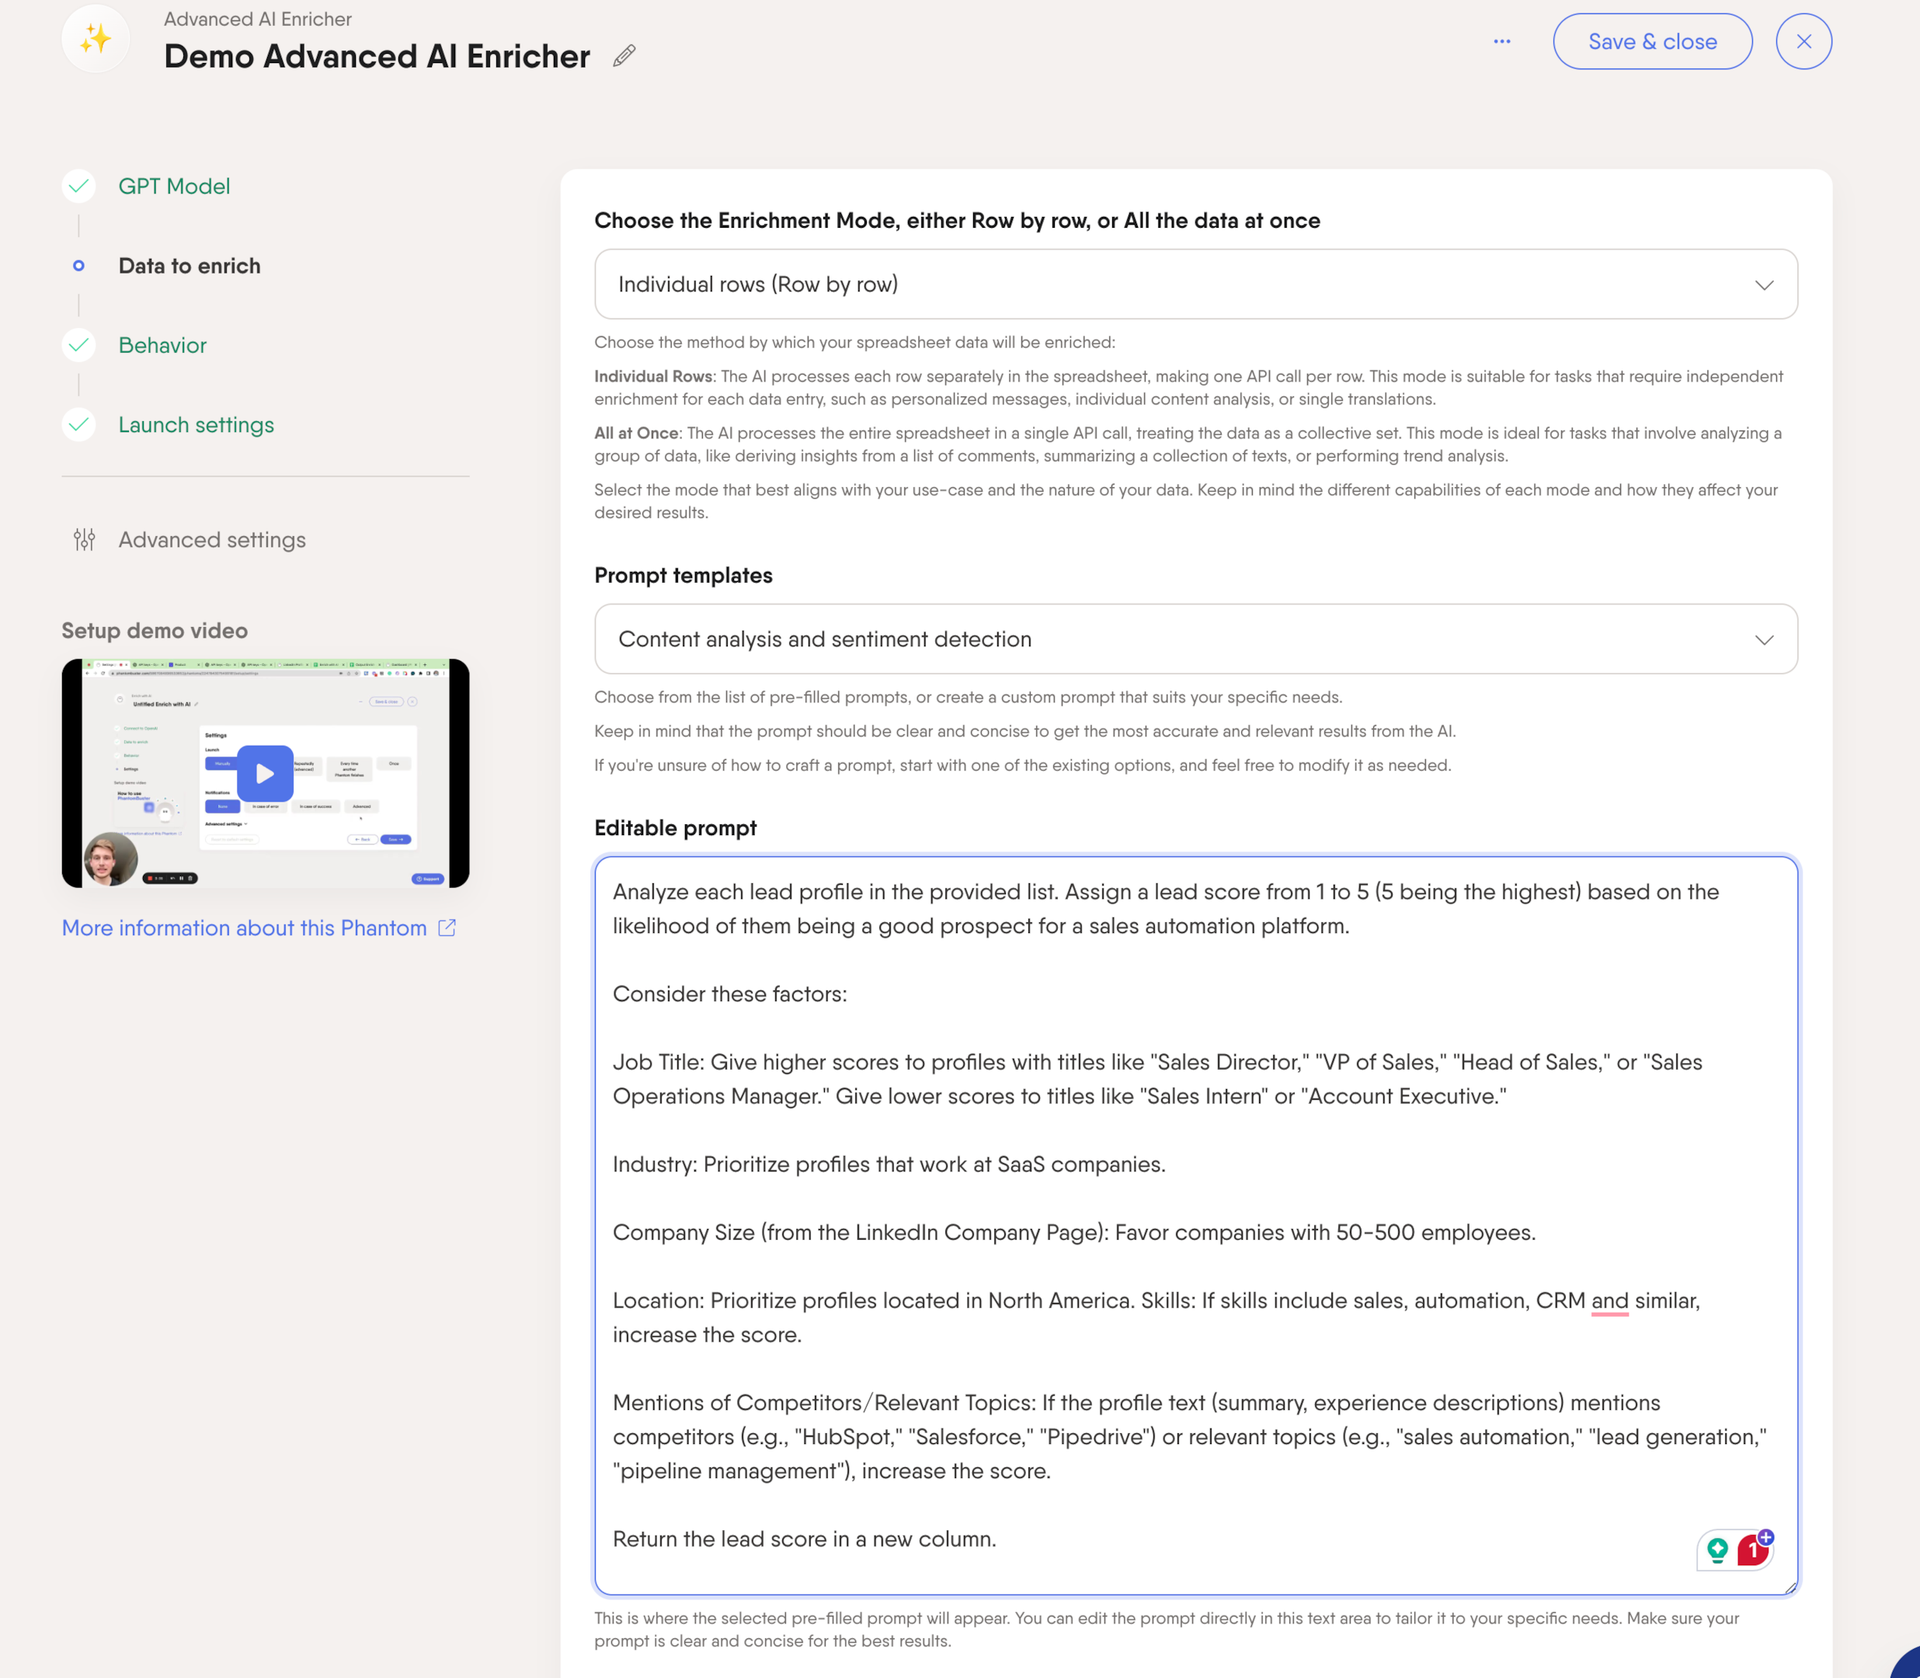Click "Return the lead score in a new column."
This screenshot has width=1920, height=1678.
(x=804, y=1538)
